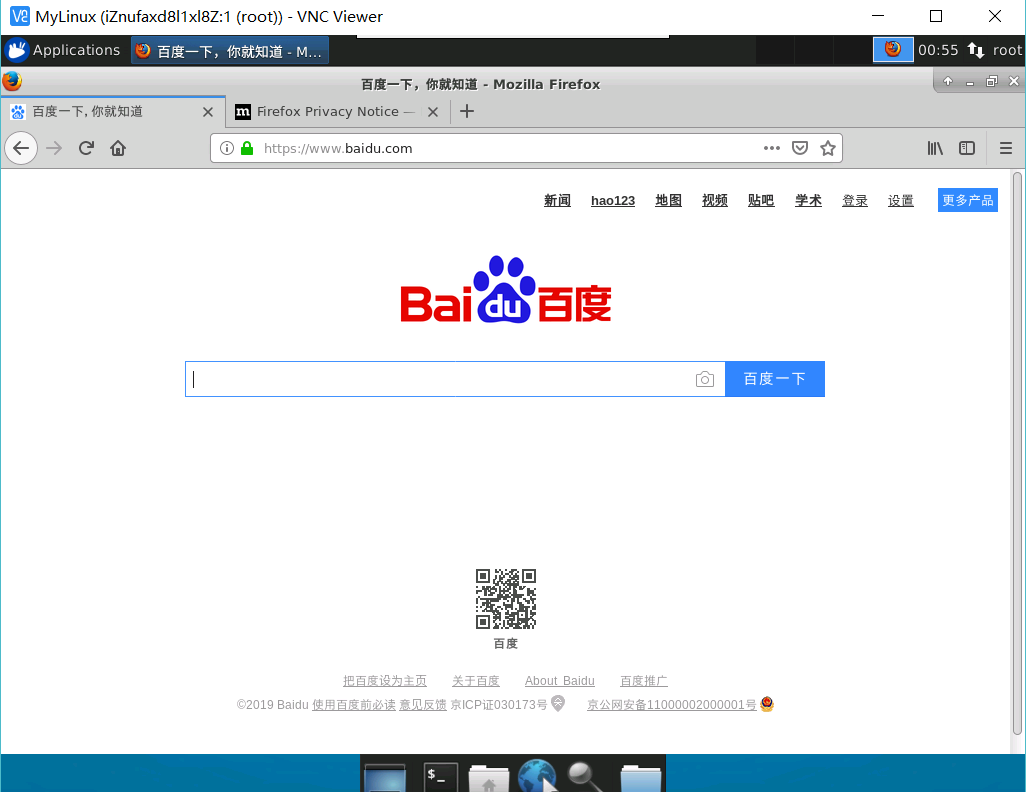Reload the Baidu page
This screenshot has width=1026, height=792.
point(86,147)
